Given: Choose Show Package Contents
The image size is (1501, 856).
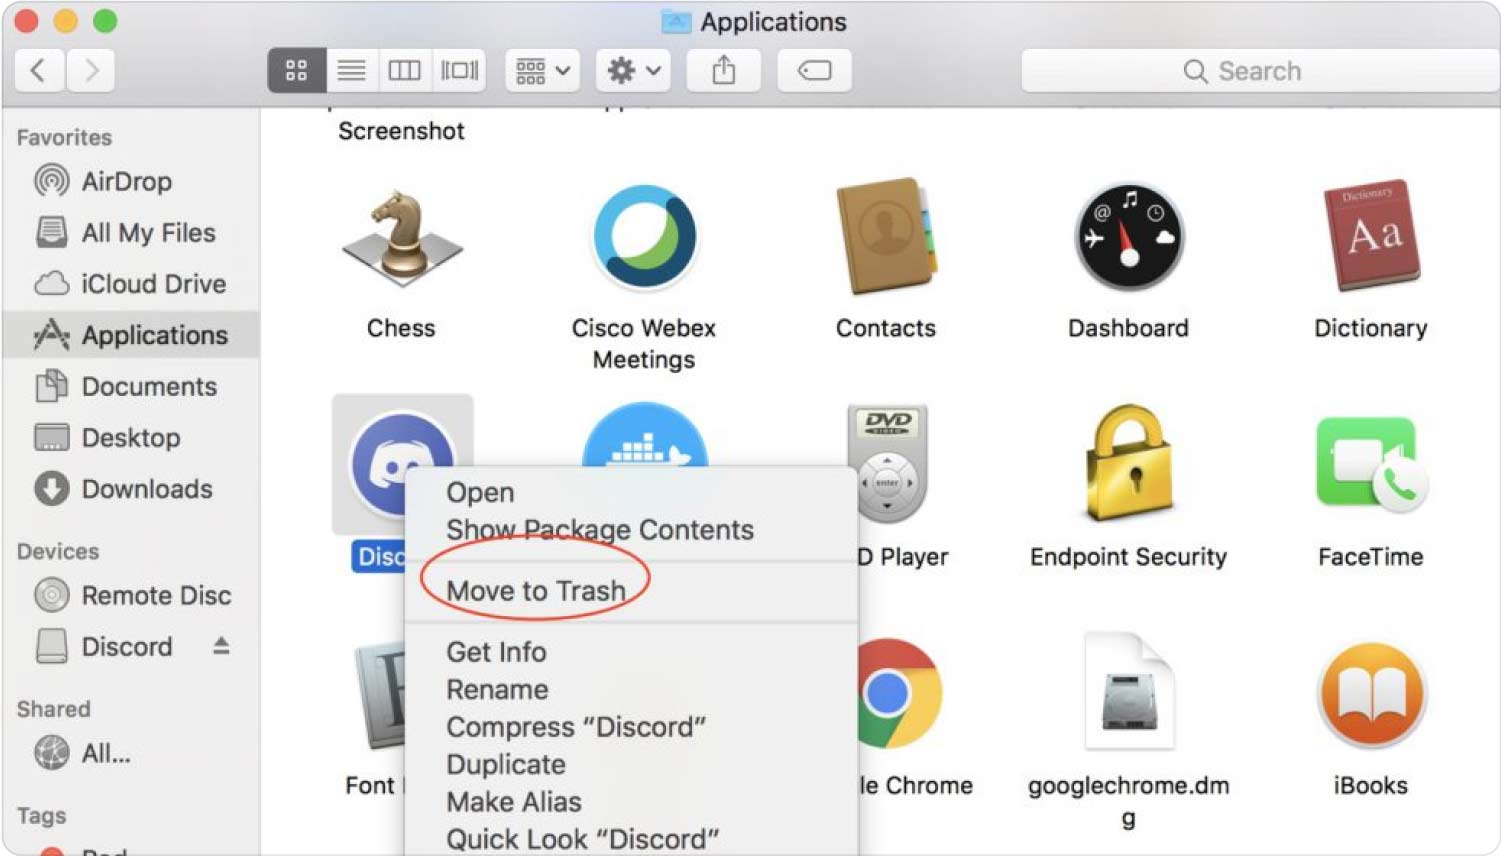Looking at the screenshot, I should tap(631, 530).
